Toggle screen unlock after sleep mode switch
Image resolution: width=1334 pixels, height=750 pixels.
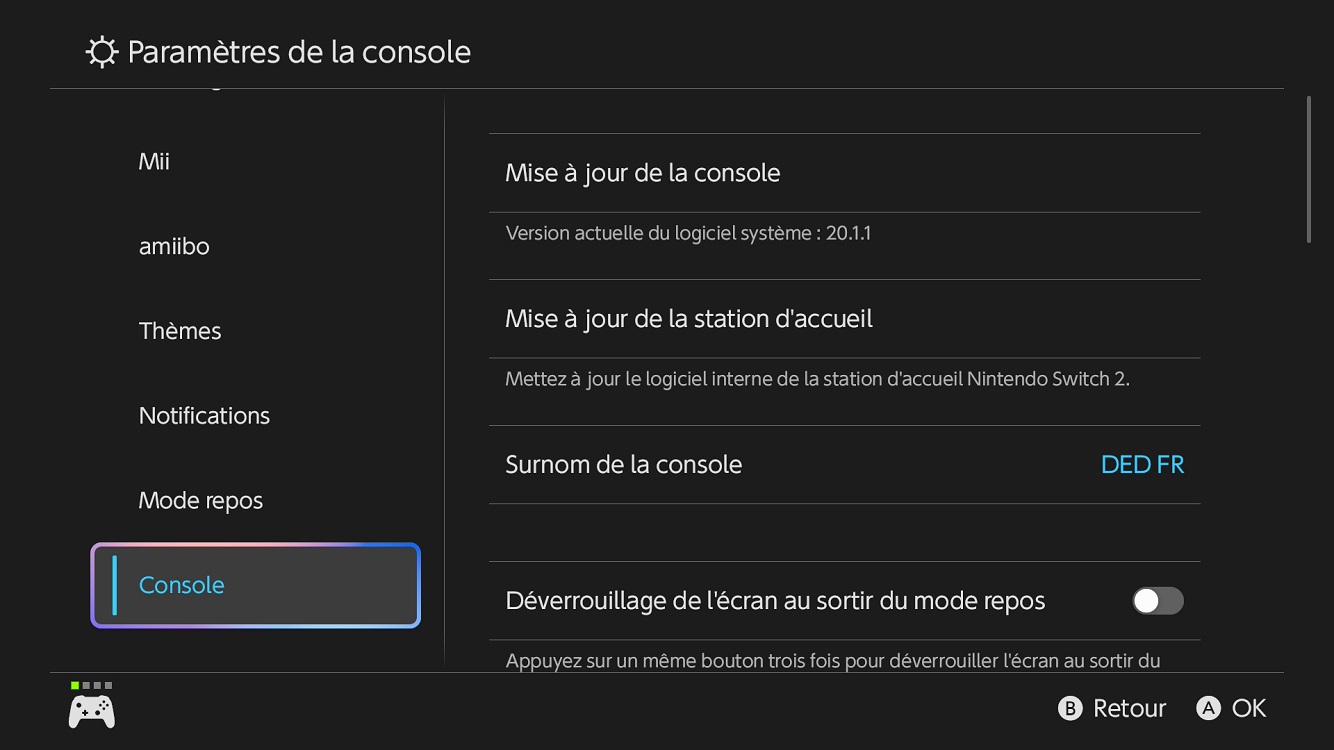(1158, 601)
